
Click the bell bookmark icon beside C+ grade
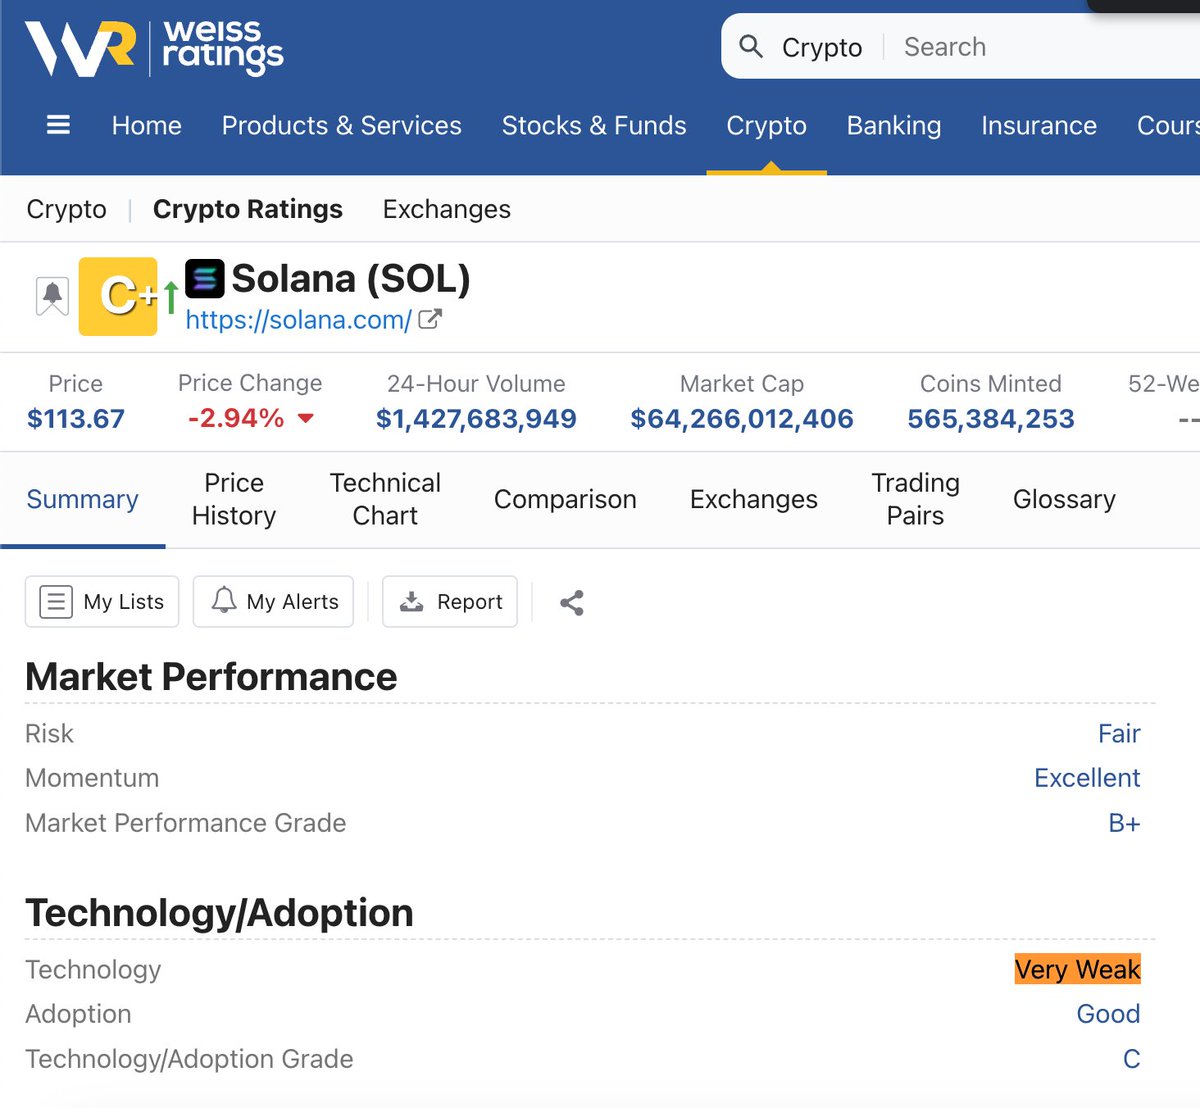pos(52,296)
